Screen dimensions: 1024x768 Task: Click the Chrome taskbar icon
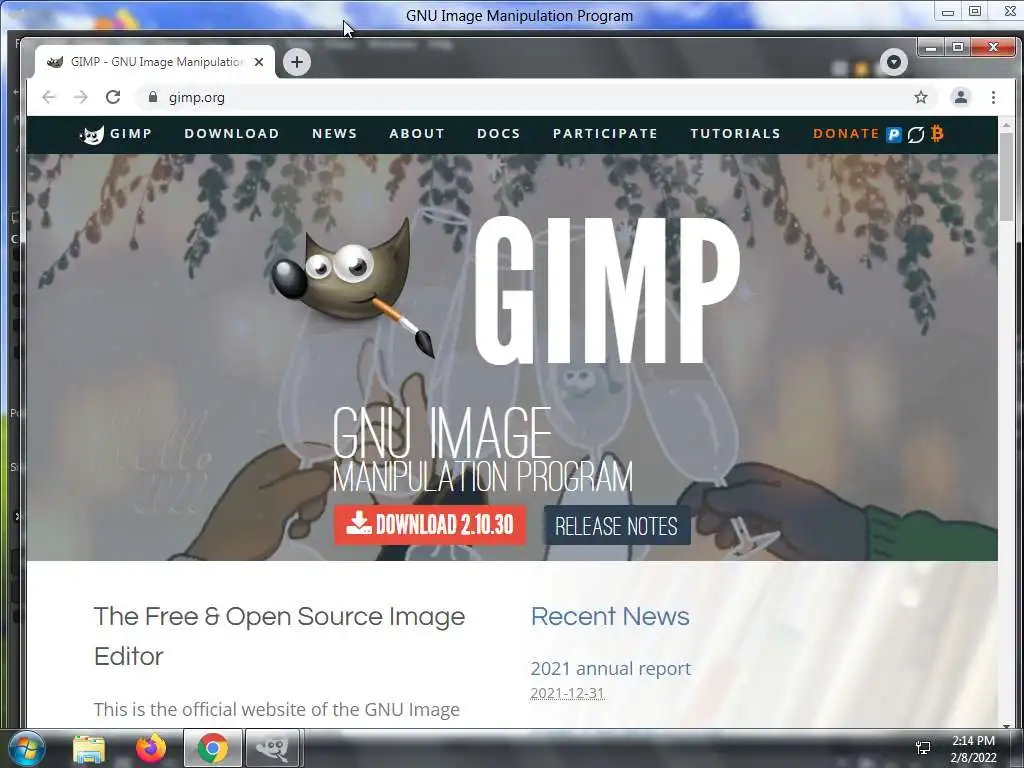[213, 748]
